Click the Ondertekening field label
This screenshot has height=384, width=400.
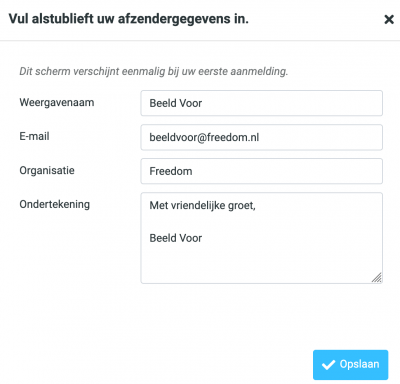pos(55,204)
